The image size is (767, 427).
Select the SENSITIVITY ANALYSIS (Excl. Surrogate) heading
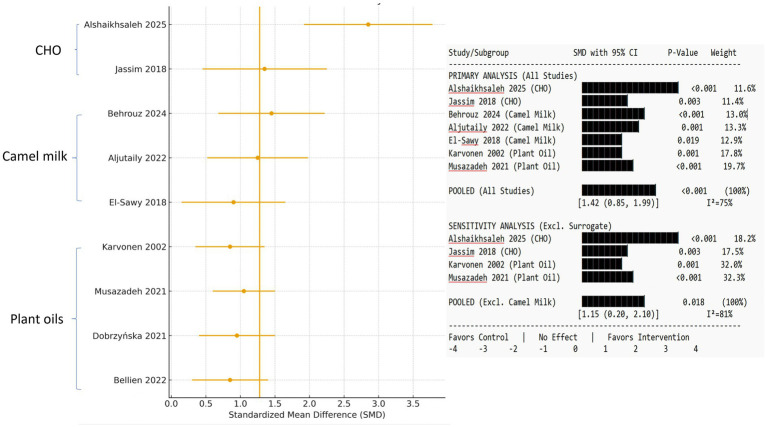[x=530, y=226]
